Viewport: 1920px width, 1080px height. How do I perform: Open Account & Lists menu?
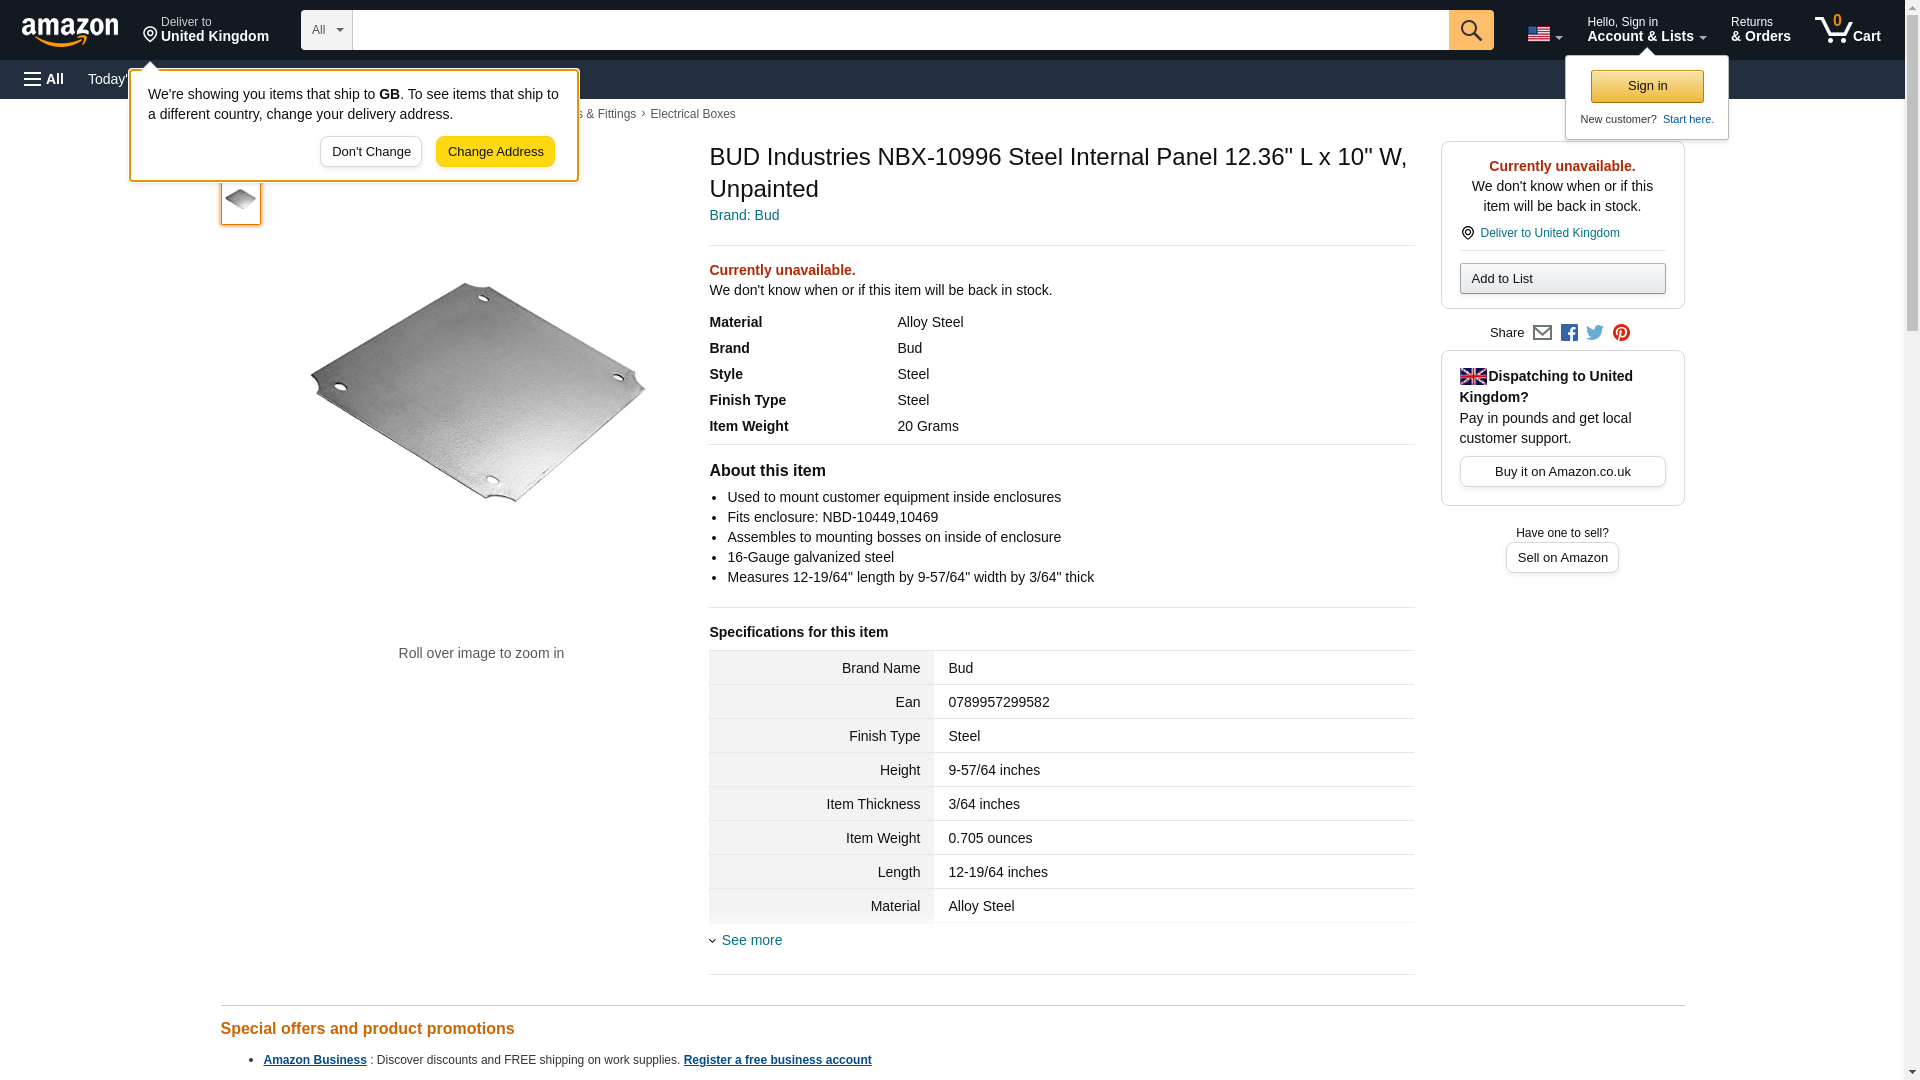pos(1646,30)
